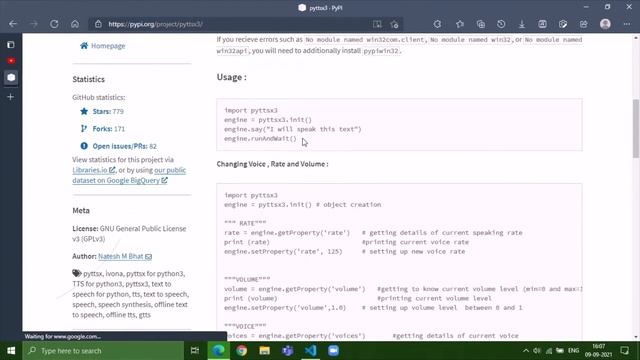Launch Google Chrome from the taskbar
Screen dimensions: 640x360
(x=242, y=351)
